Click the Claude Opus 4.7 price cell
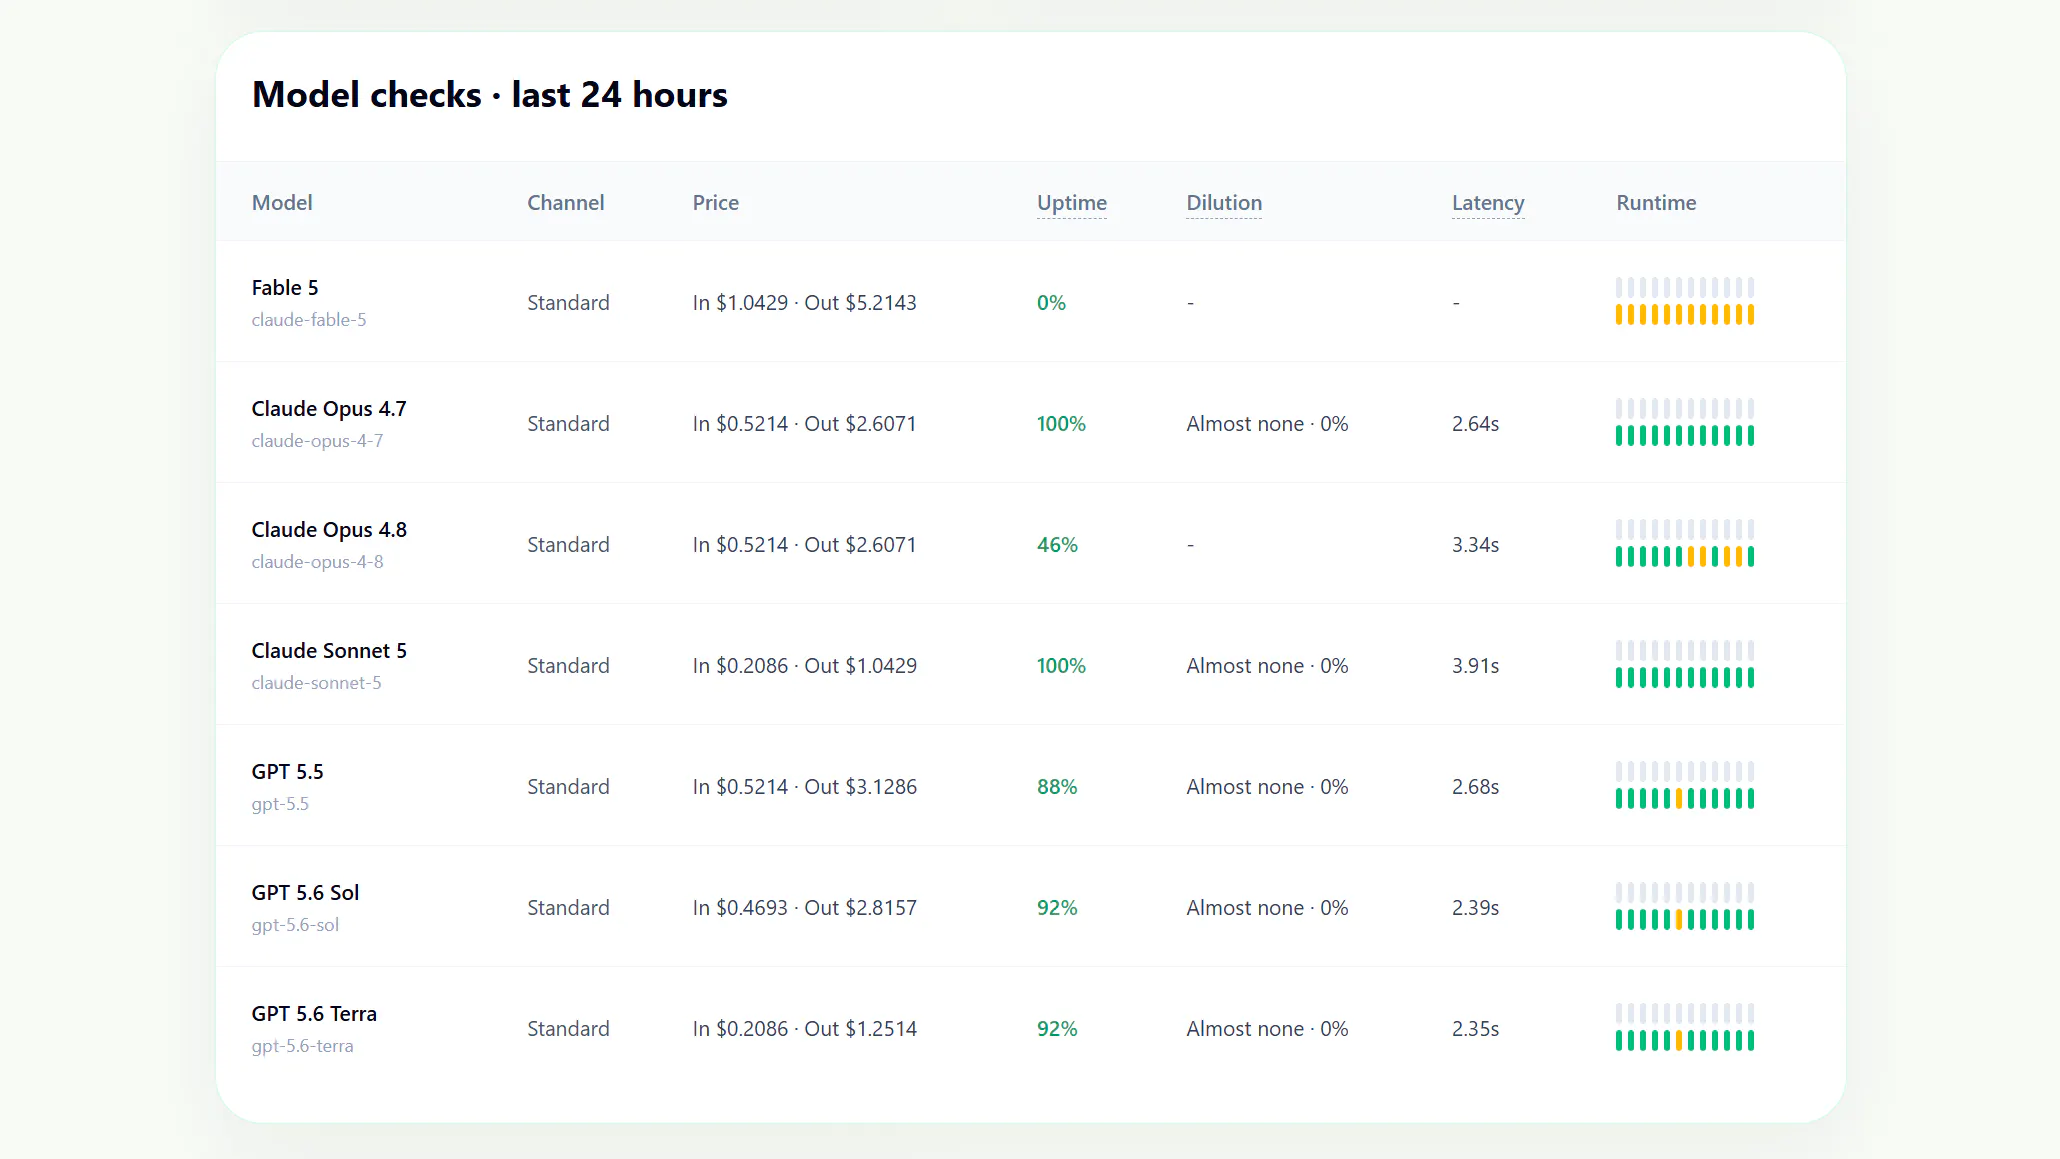 tap(804, 424)
